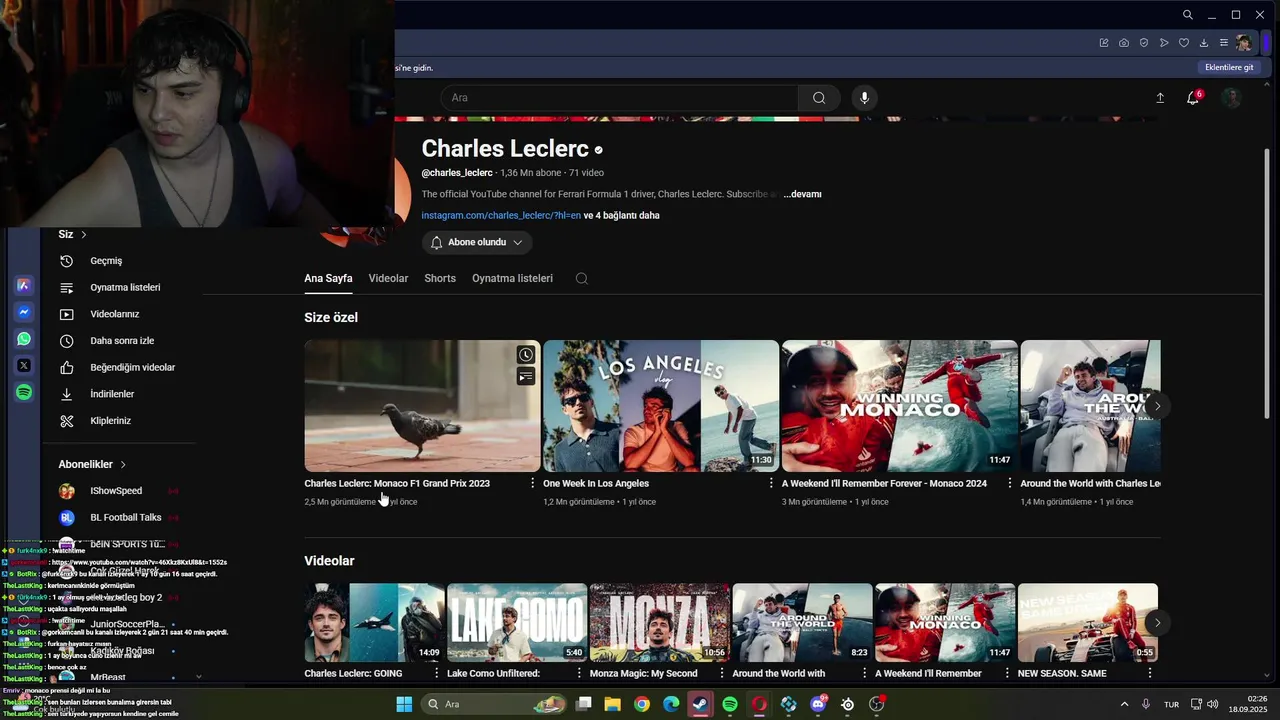The height and width of the screenshot is (720, 1280).
Task: Open Daha sonra izle in the sidebar
Action: [x=120, y=341]
